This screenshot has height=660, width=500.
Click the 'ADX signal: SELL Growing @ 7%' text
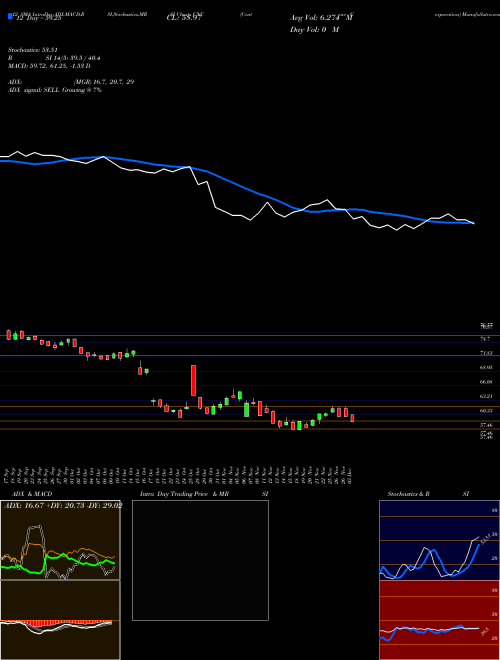coord(55,90)
